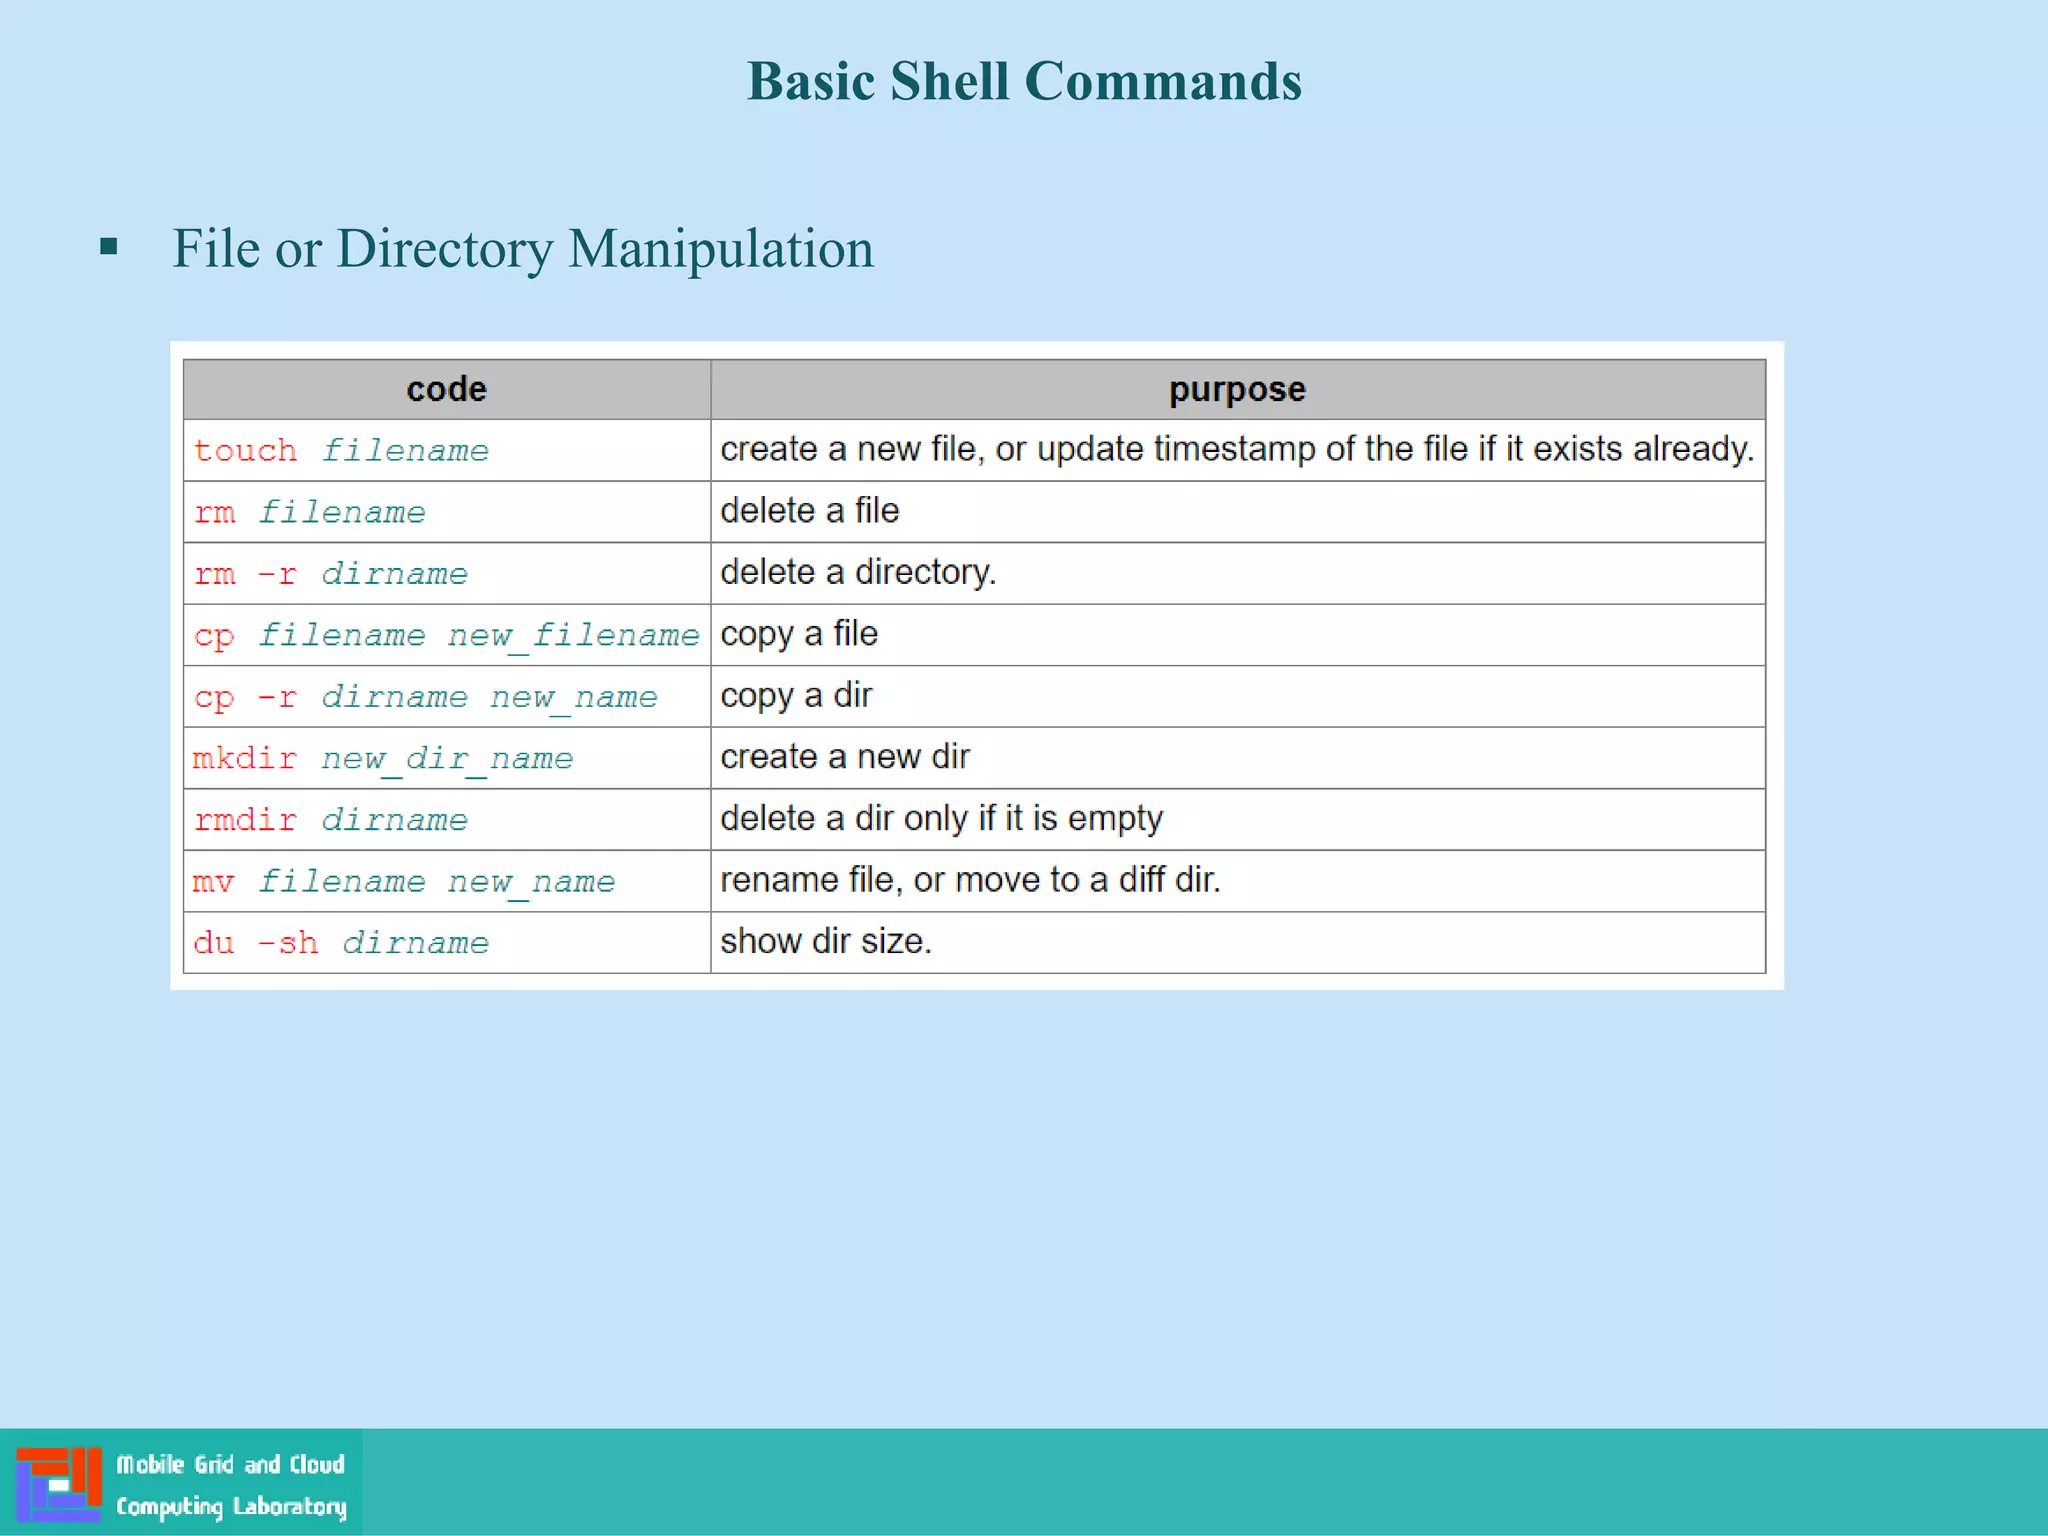The image size is (2048, 1536).
Task: Select the 'mv filename new_name' cell
Action: pos(447,881)
